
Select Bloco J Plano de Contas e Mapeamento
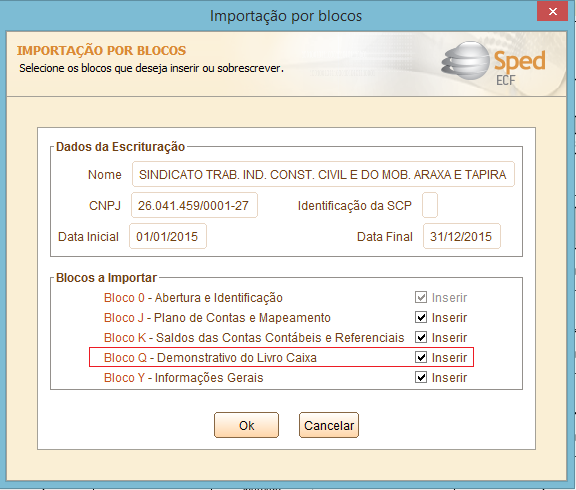click(217, 317)
